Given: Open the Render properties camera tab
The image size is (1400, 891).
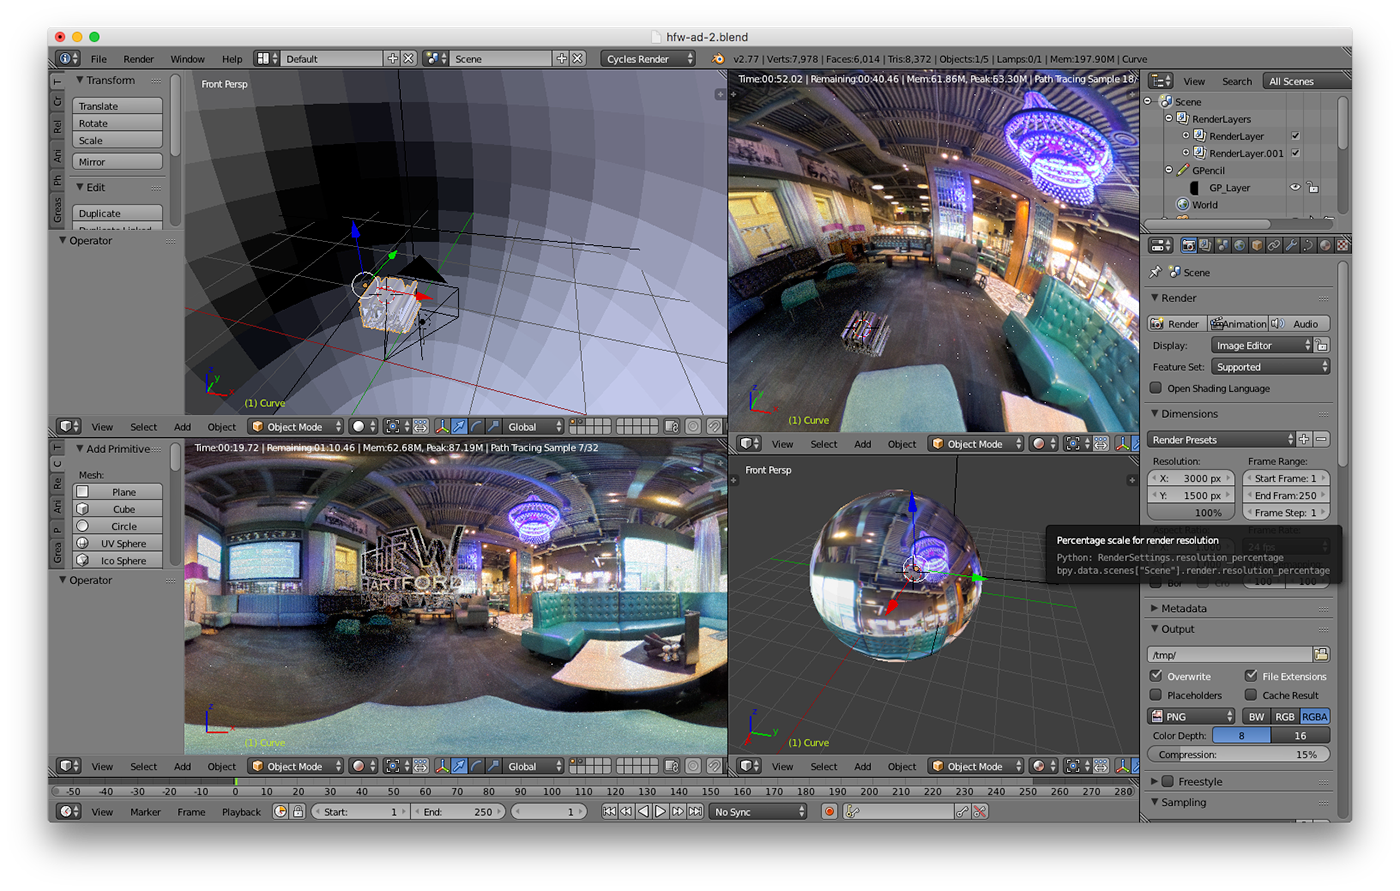Looking at the screenshot, I should 1188,245.
